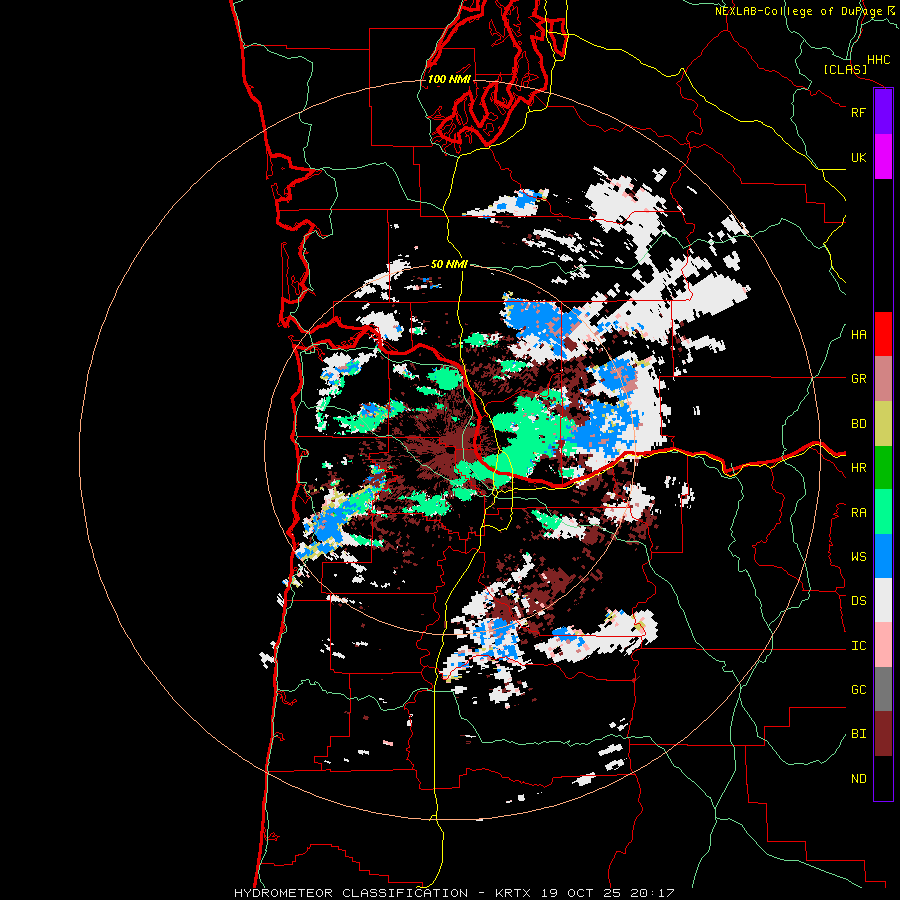Select the BD yellow legend block
This screenshot has height=900, width=900.
tap(883, 424)
